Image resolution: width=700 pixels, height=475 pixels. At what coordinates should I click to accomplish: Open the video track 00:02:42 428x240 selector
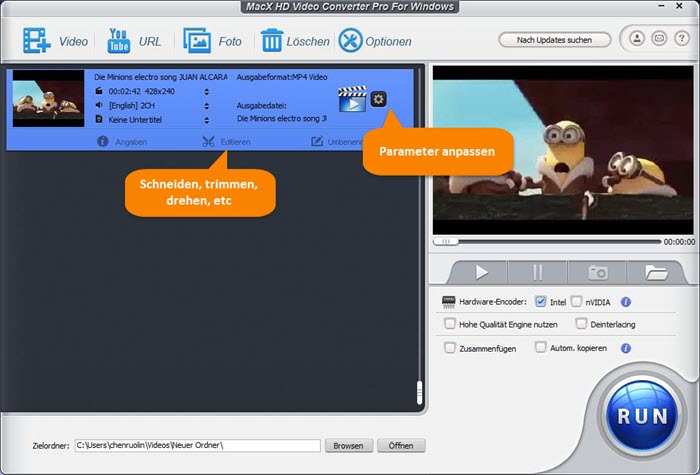click(206, 92)
